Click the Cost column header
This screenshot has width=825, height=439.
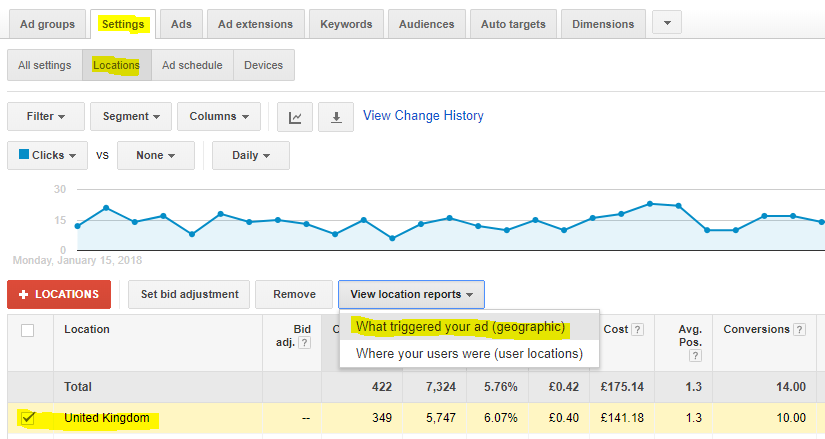(616, 330)
